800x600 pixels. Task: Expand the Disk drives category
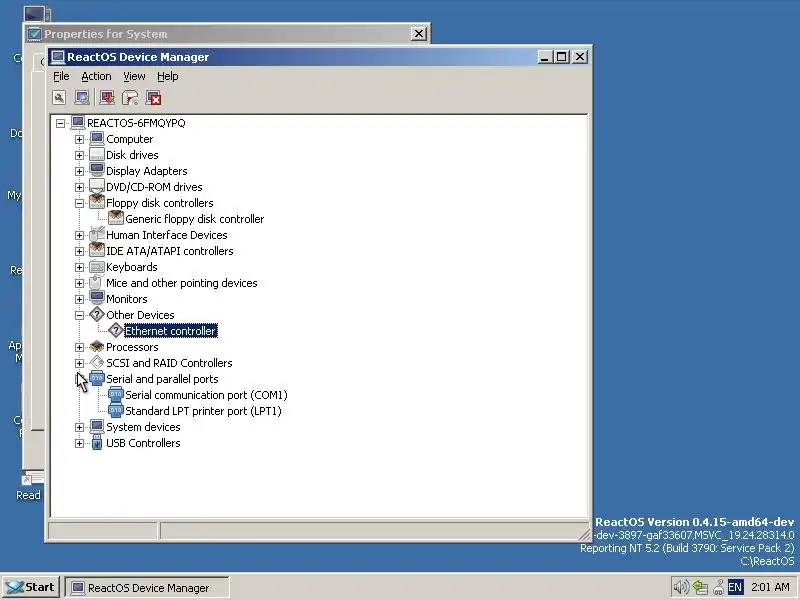coord(79,155)
